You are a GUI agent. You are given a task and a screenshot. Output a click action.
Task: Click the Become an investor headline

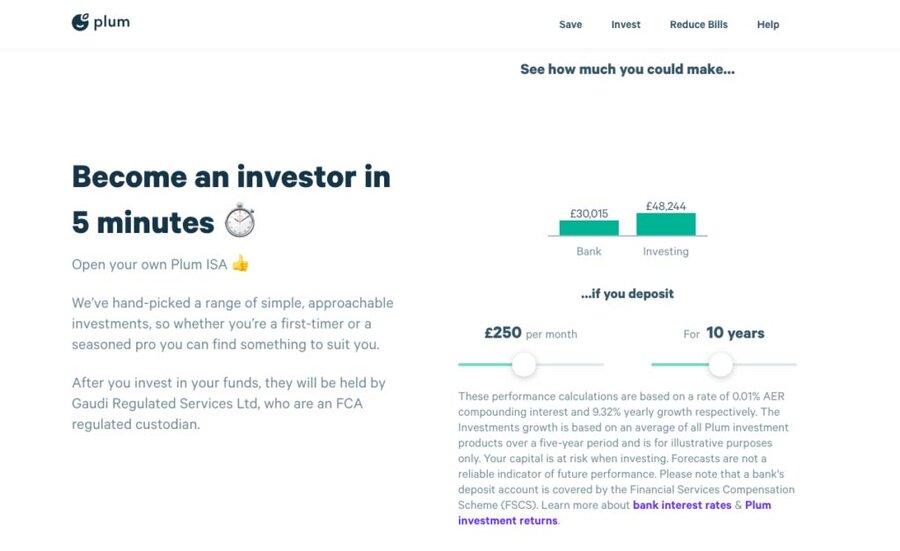click(x=231, y=199)
